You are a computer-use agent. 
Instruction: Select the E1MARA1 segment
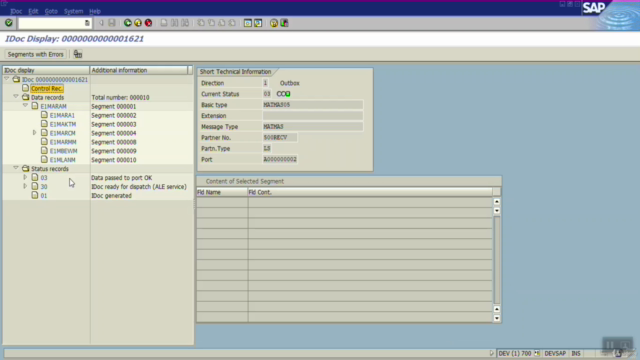62,116
